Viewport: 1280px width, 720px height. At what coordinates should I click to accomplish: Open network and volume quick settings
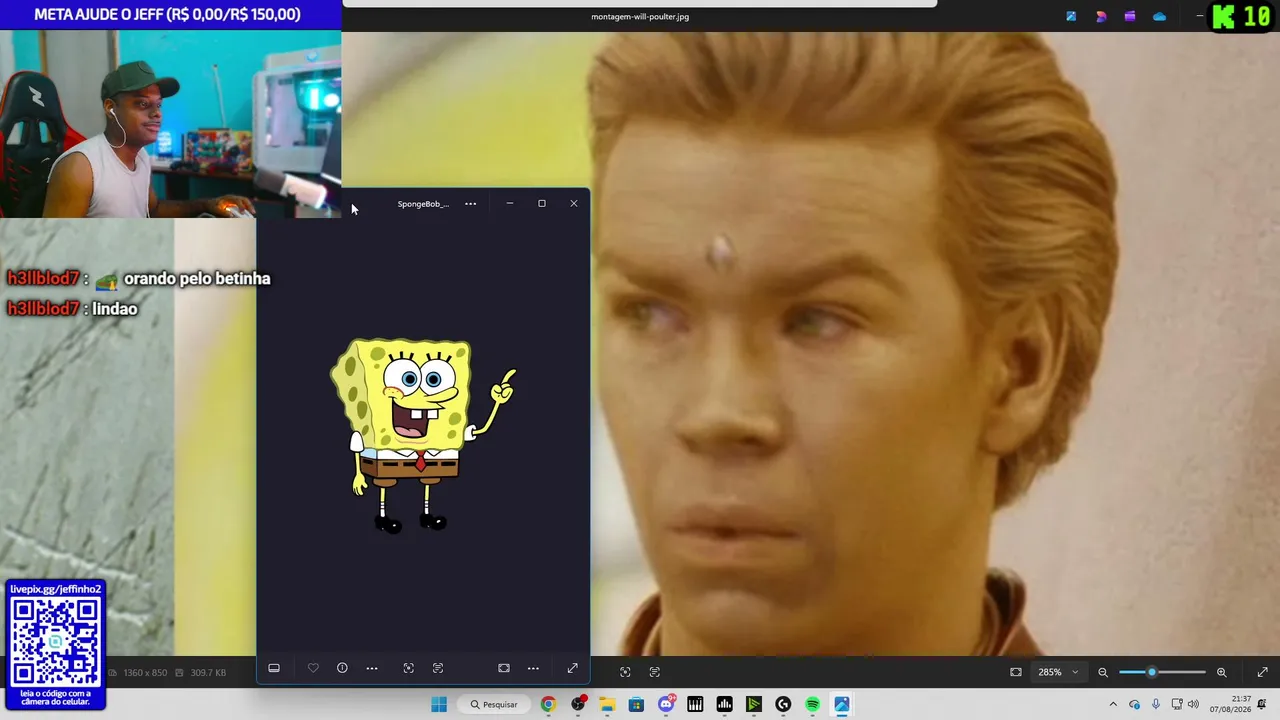point(1185,704)
